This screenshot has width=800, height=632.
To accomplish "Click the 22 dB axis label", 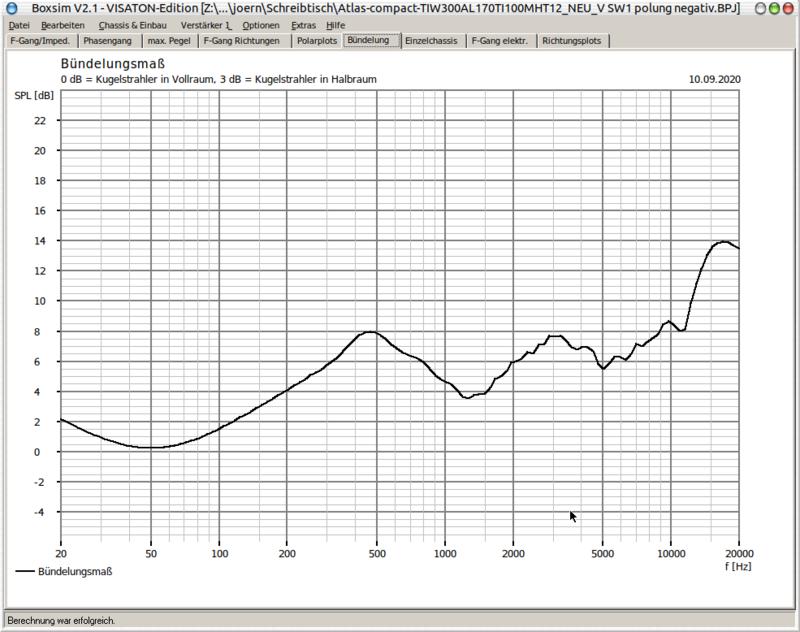I will coord(40,121).
